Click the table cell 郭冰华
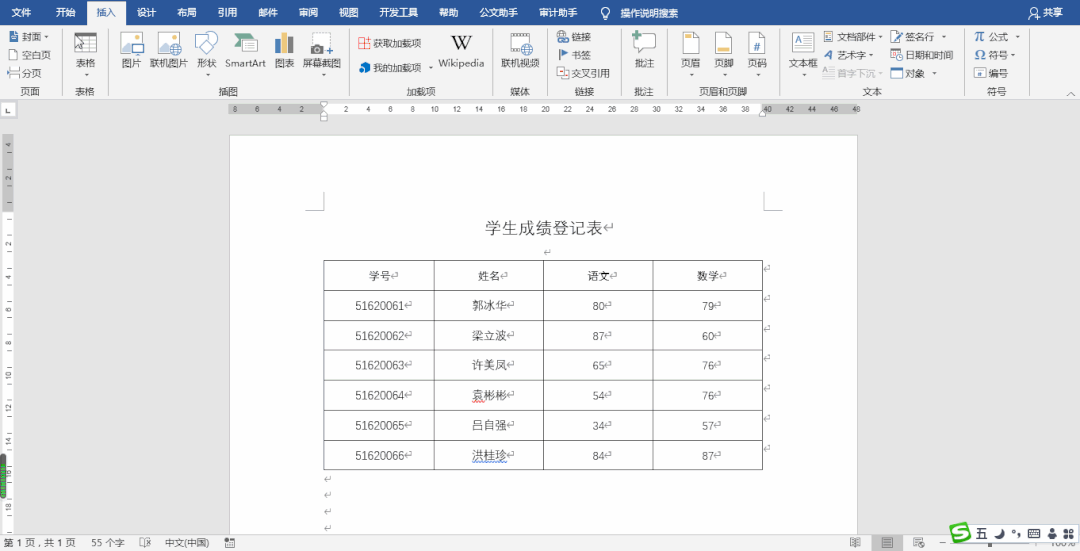 (489, 306)
